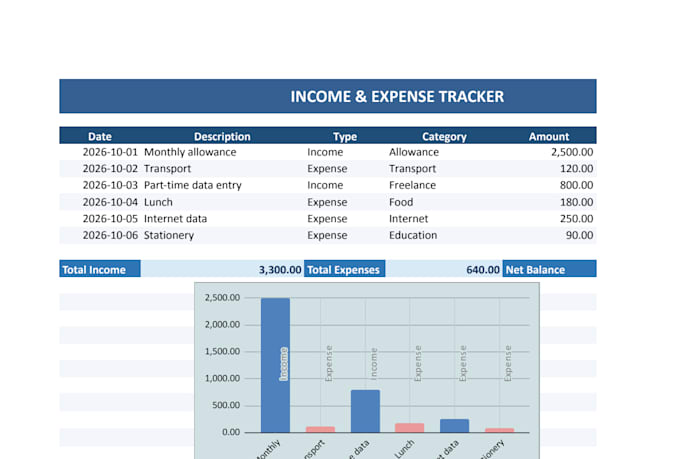
Task: Select the Food category cell
Action: (401, 202)
